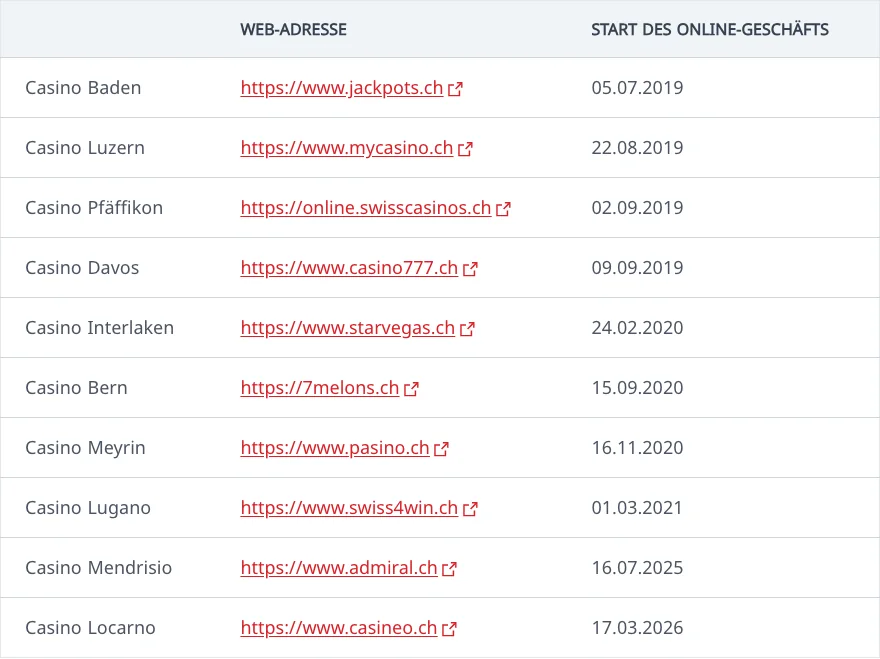Select the Casino Locarno cell
The height and width of the screenshot is (659, 880).
pyautogui.click(x=90, y=629)
